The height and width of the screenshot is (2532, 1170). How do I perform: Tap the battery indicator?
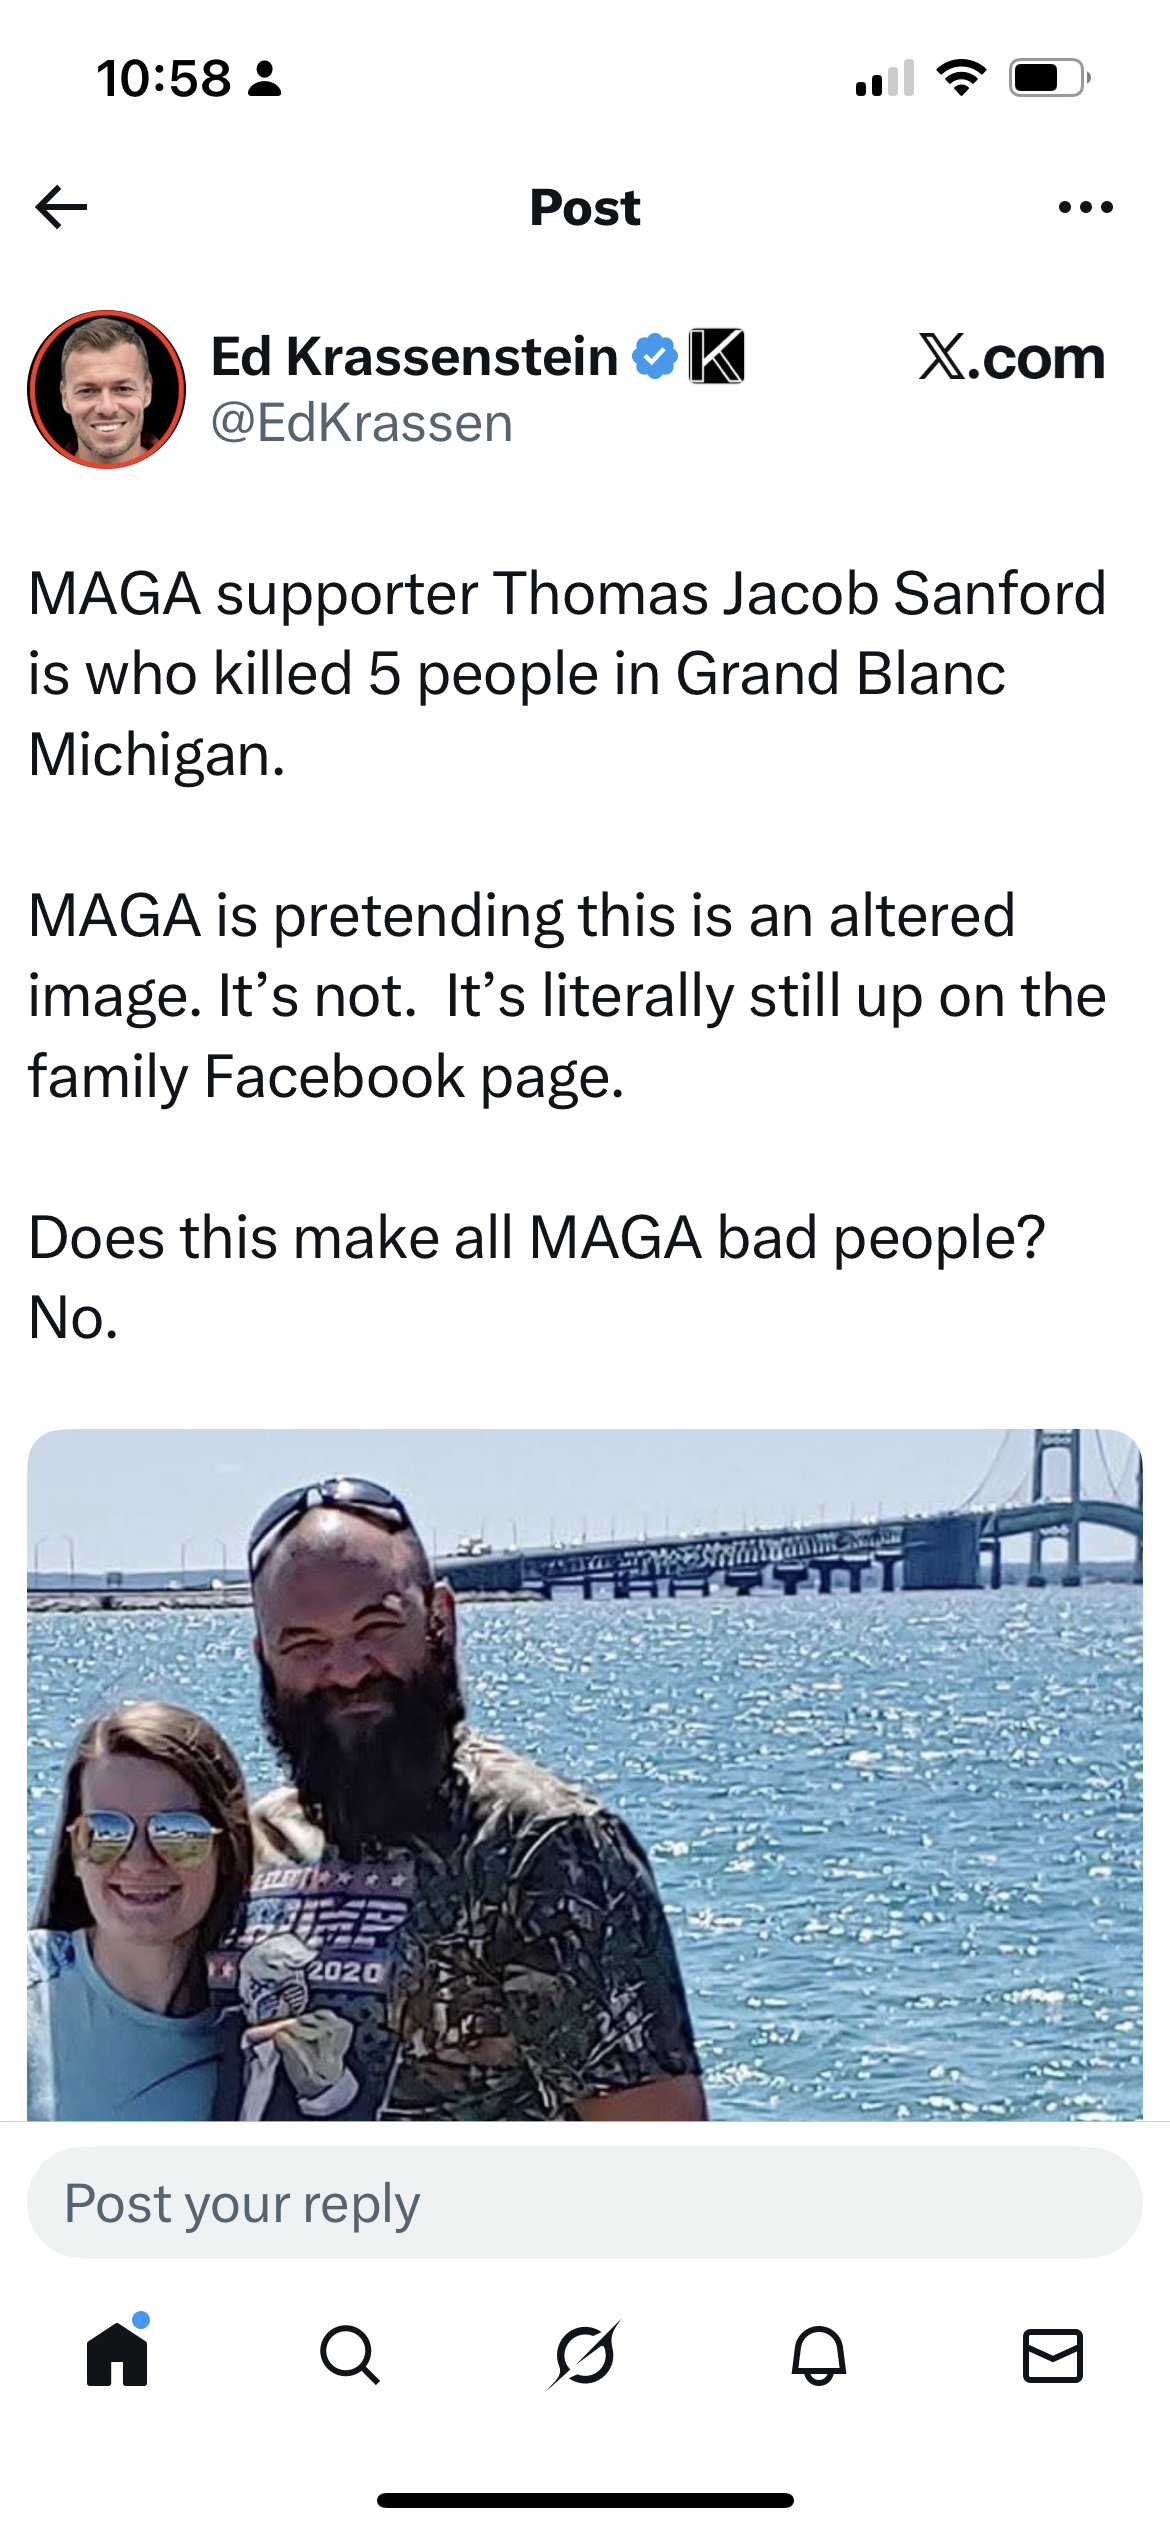(x=1049, y=77)
